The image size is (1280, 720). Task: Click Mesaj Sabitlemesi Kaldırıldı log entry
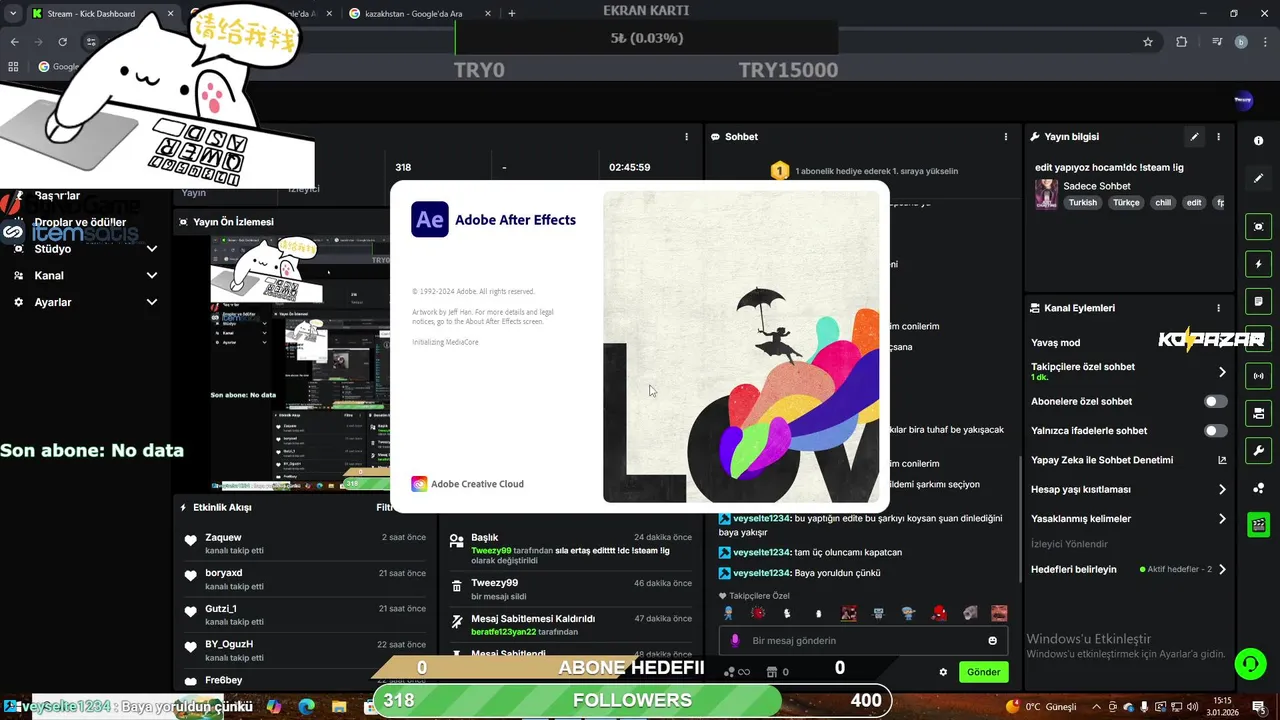(x=570, y=625)
